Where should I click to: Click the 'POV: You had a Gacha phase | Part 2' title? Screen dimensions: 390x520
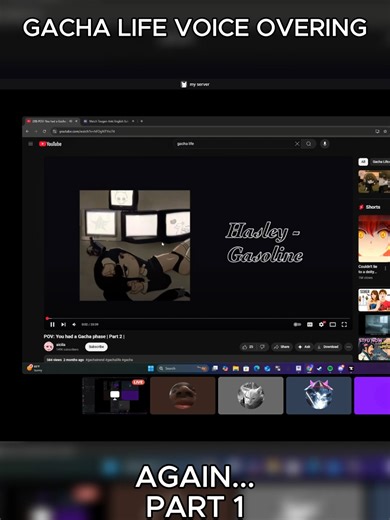(84, 336)
